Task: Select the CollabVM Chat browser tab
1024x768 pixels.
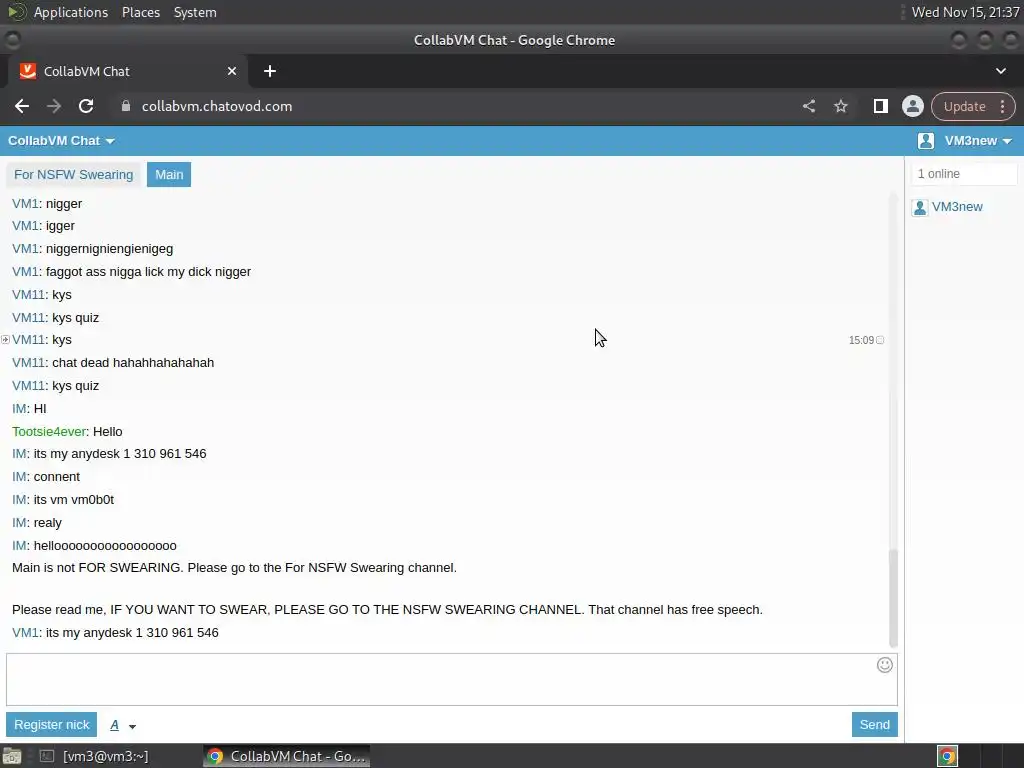Action: [127, 71]
